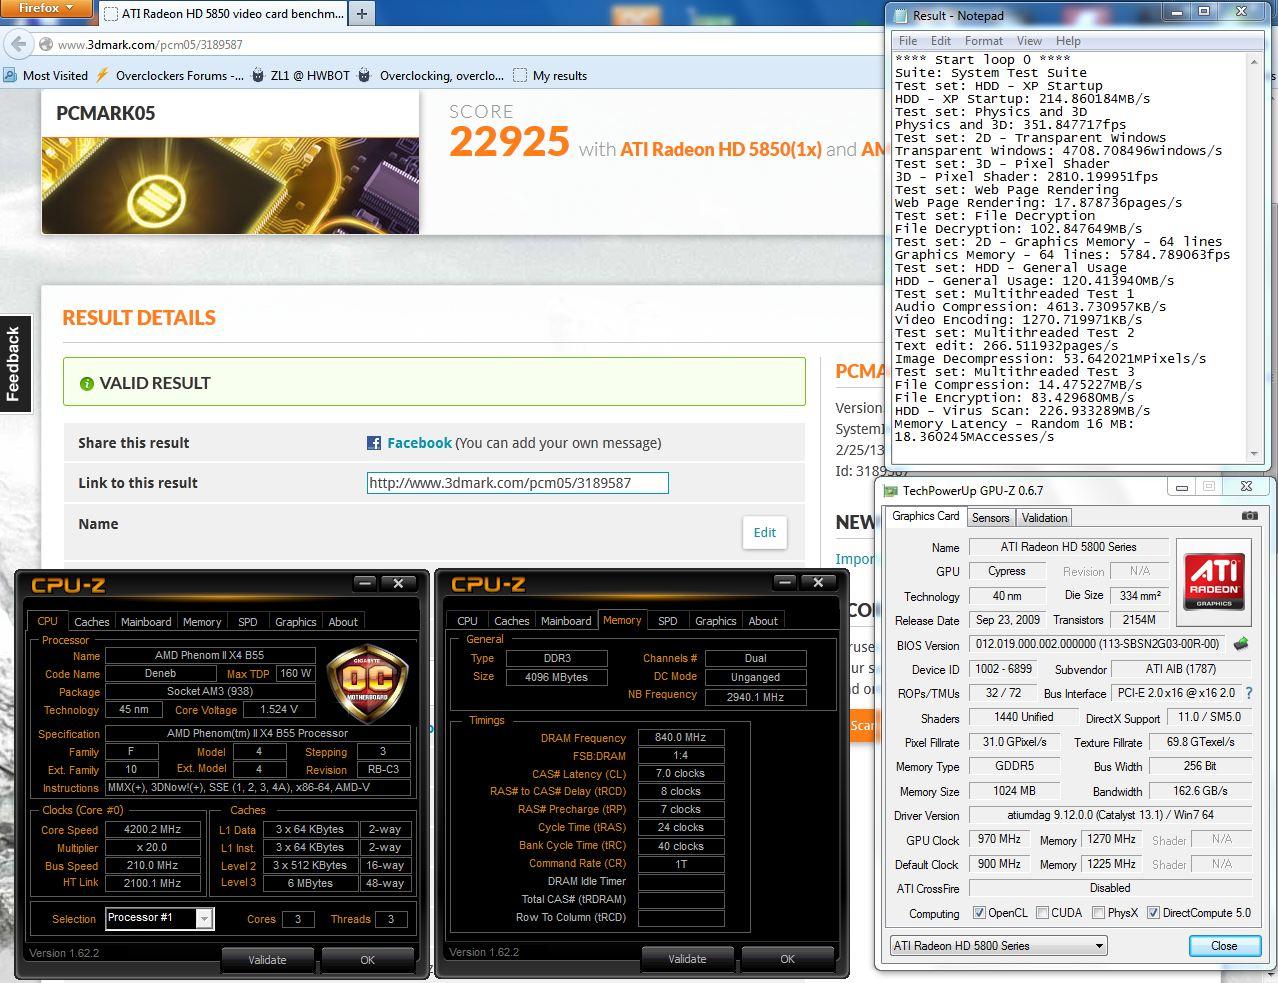Open Notepad Format menu
1278x983 pixels.
[984, 41]
